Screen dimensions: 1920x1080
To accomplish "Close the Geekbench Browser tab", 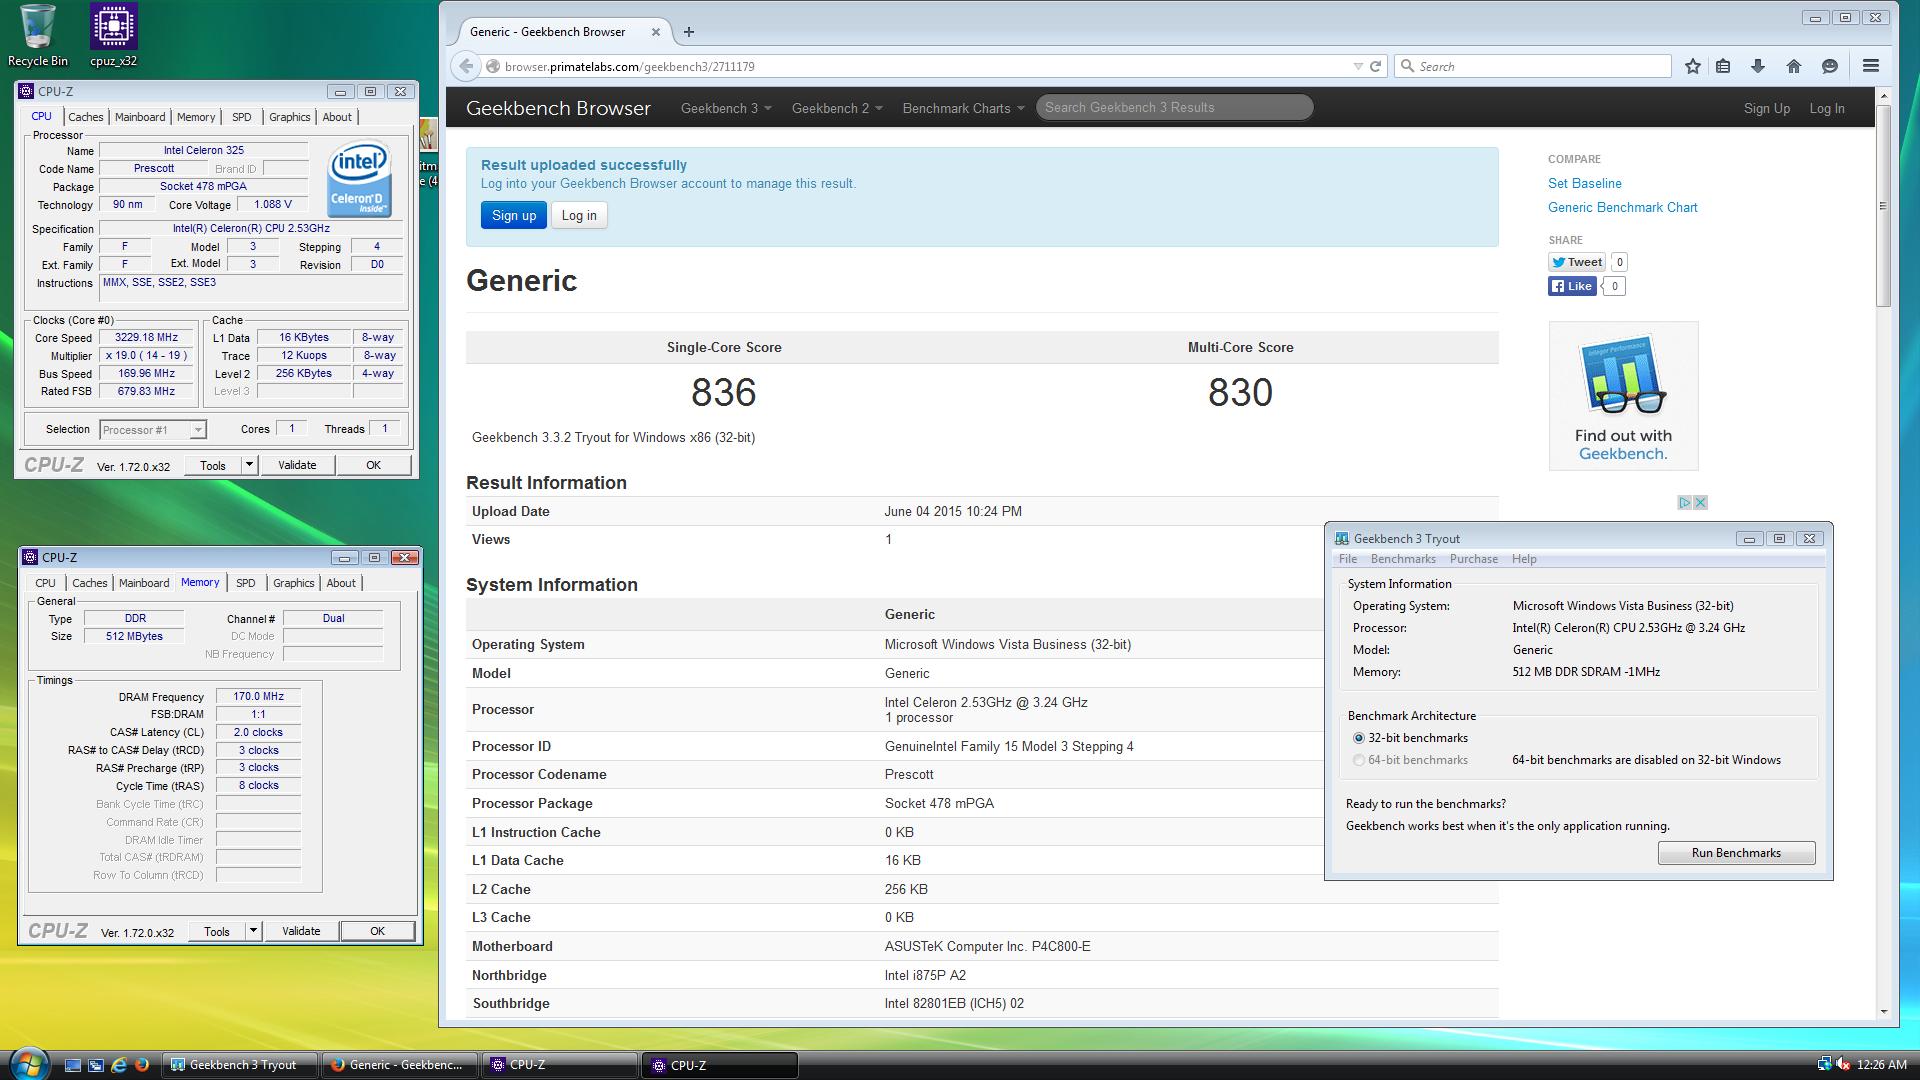I will coord(656,32).
